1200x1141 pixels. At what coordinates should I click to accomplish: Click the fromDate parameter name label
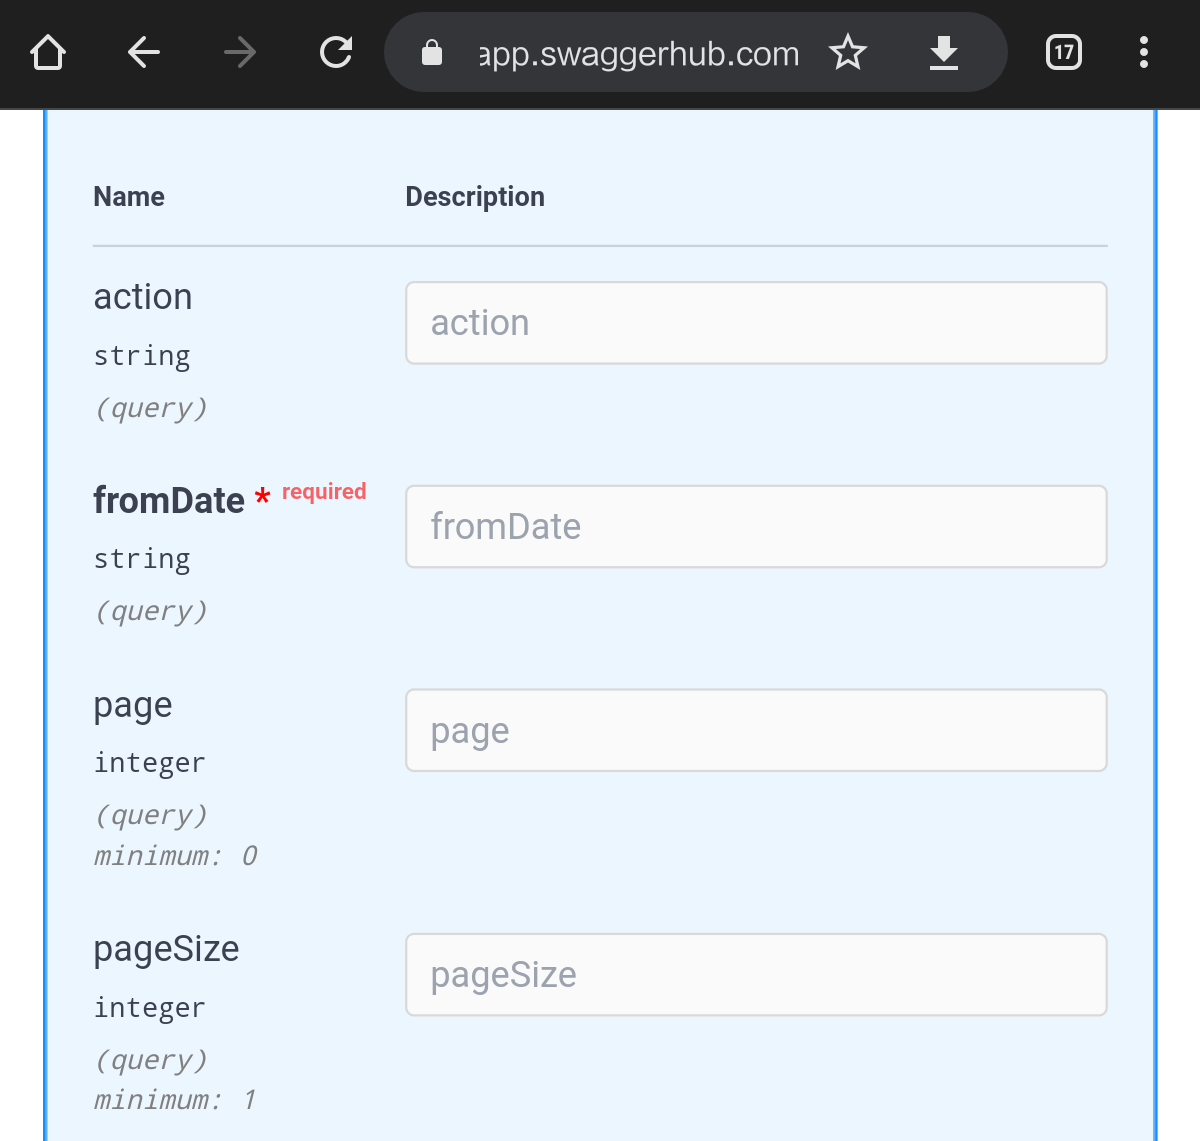click(x=169, y=500)
